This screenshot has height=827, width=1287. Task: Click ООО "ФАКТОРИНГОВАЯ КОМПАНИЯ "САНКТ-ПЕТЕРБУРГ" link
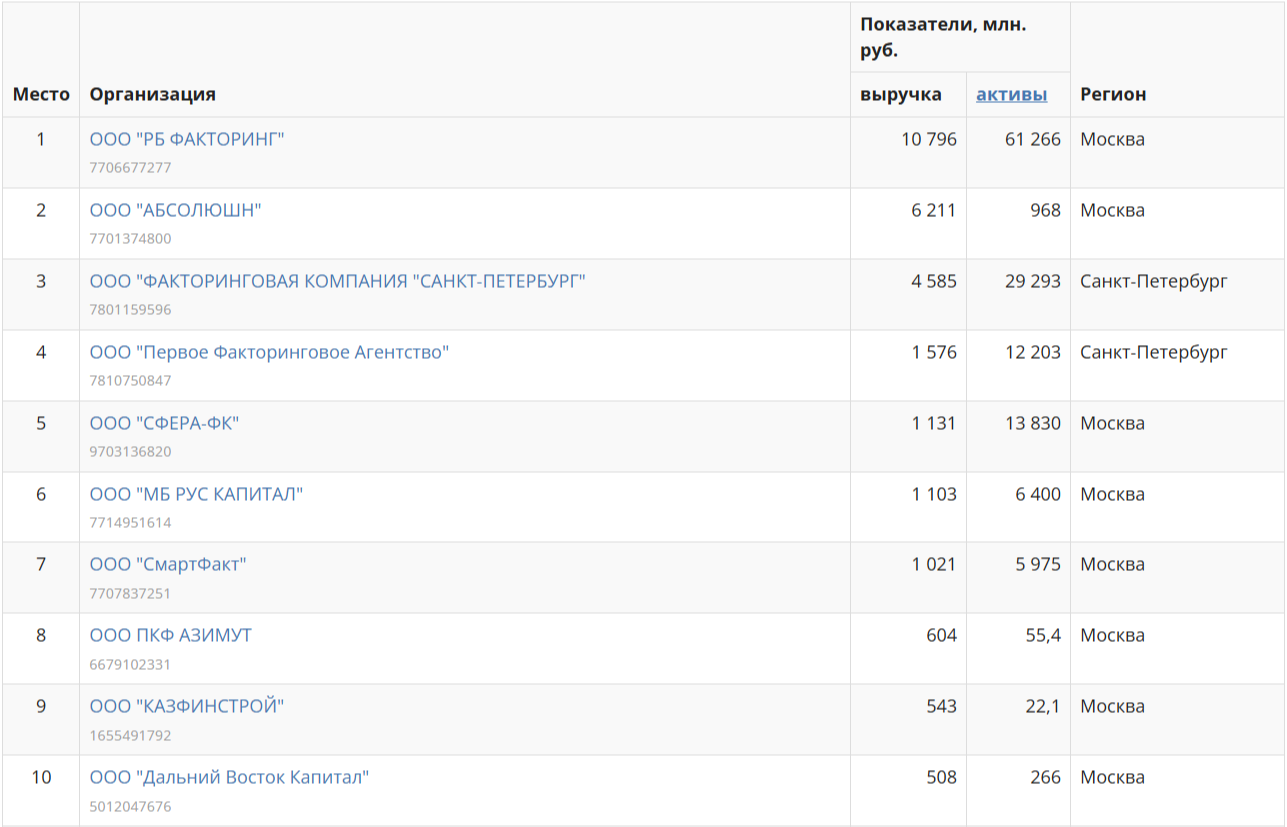[x=337, y=281]
